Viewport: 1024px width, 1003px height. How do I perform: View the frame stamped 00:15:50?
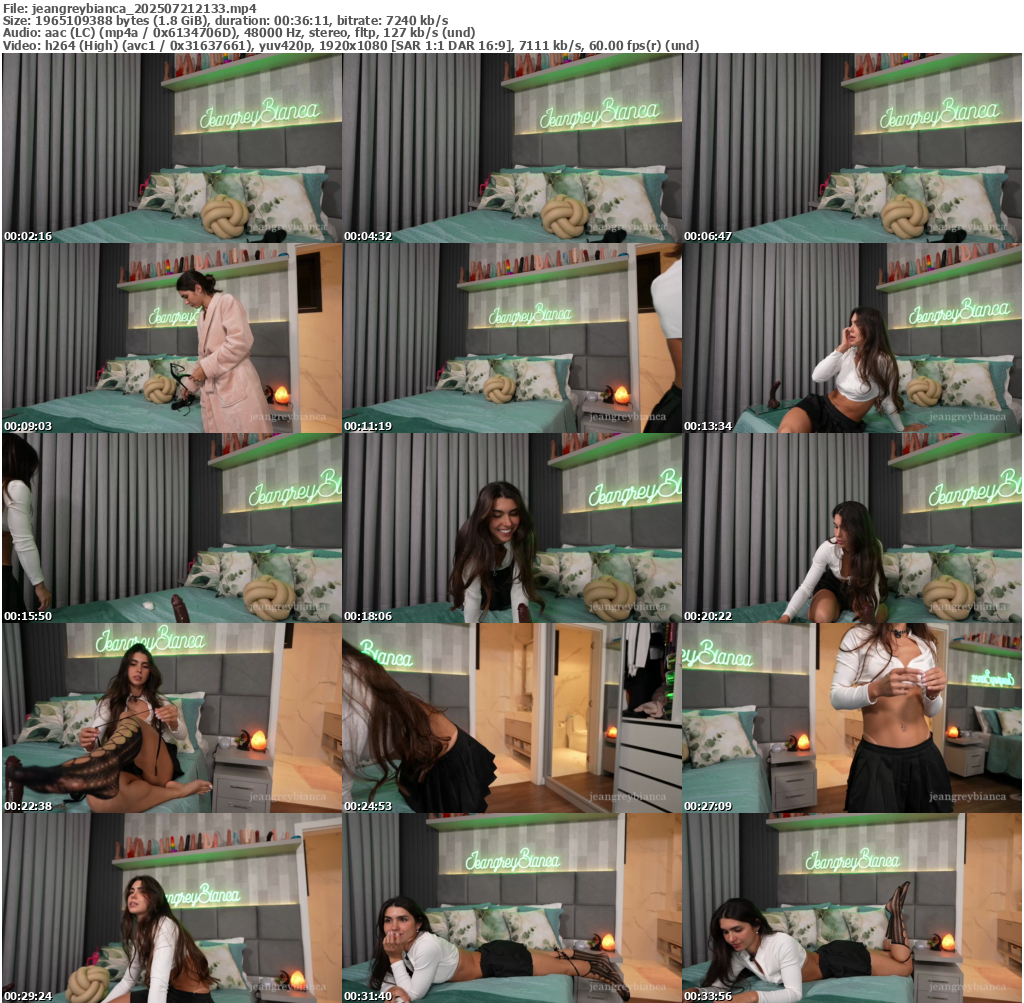click(x=172, y=528)
